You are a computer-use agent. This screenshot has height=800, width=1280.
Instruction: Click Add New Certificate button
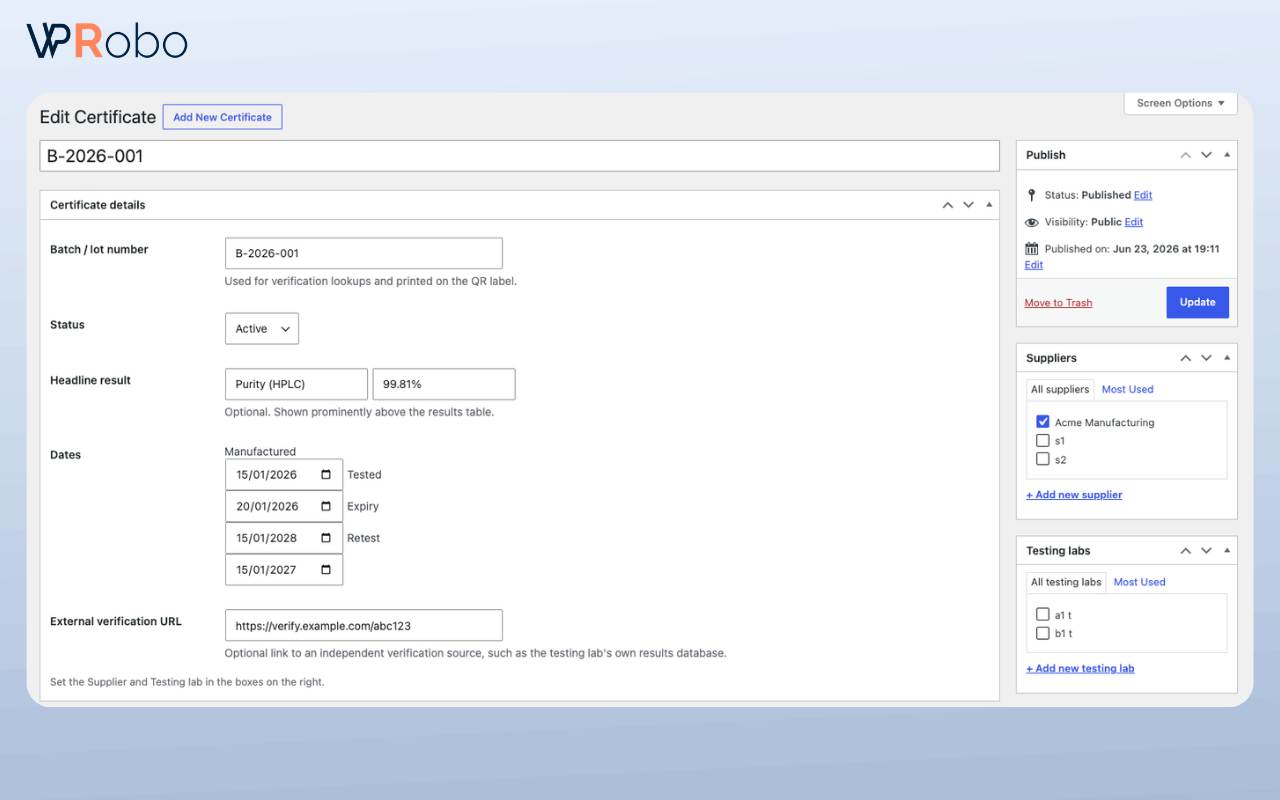point(223,117)
